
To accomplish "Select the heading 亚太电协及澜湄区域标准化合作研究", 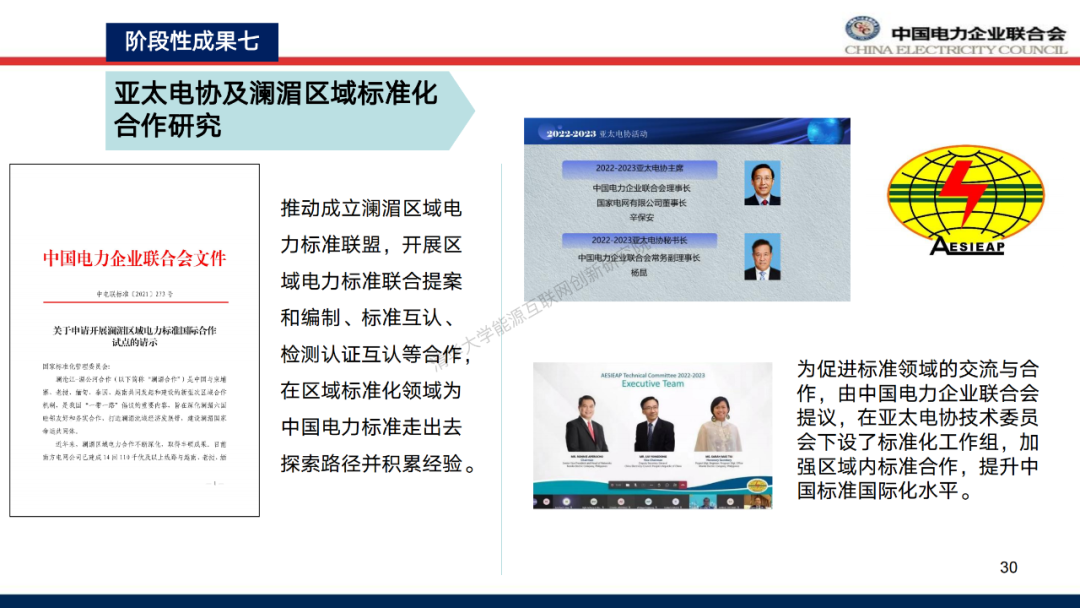I will (276, 110).
